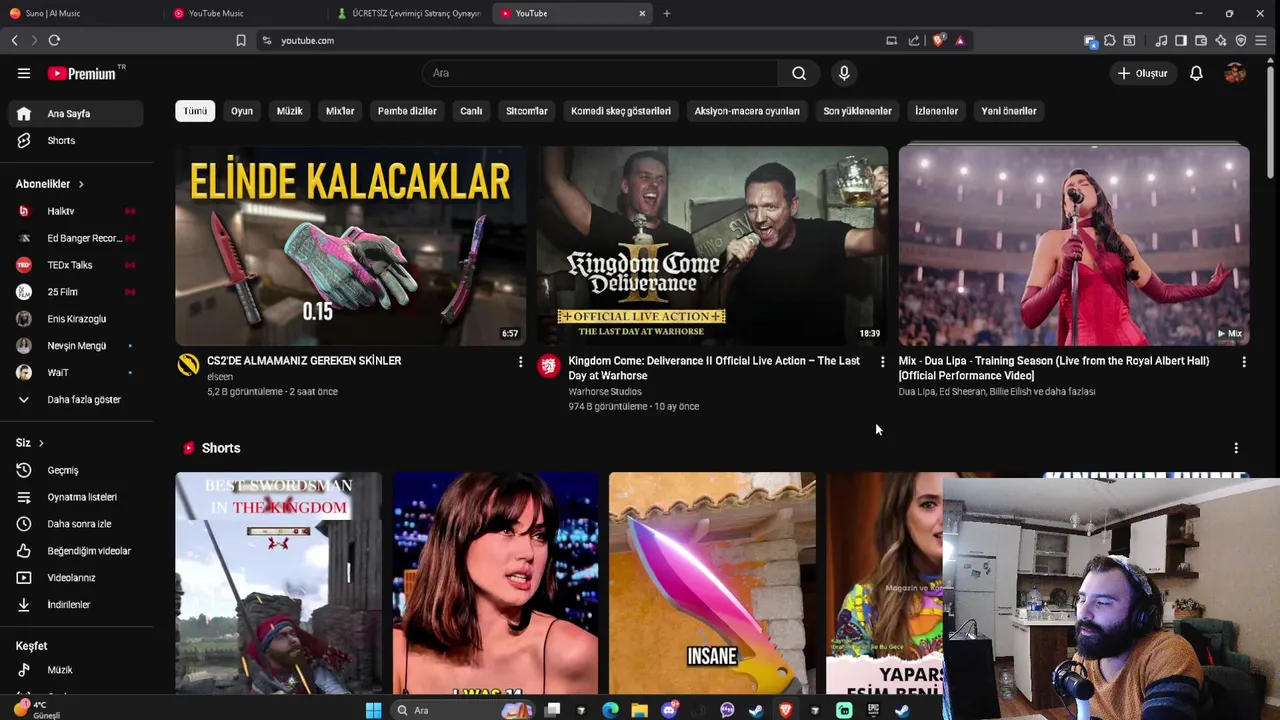Open Shorts in the sidebar

point(76,141)
